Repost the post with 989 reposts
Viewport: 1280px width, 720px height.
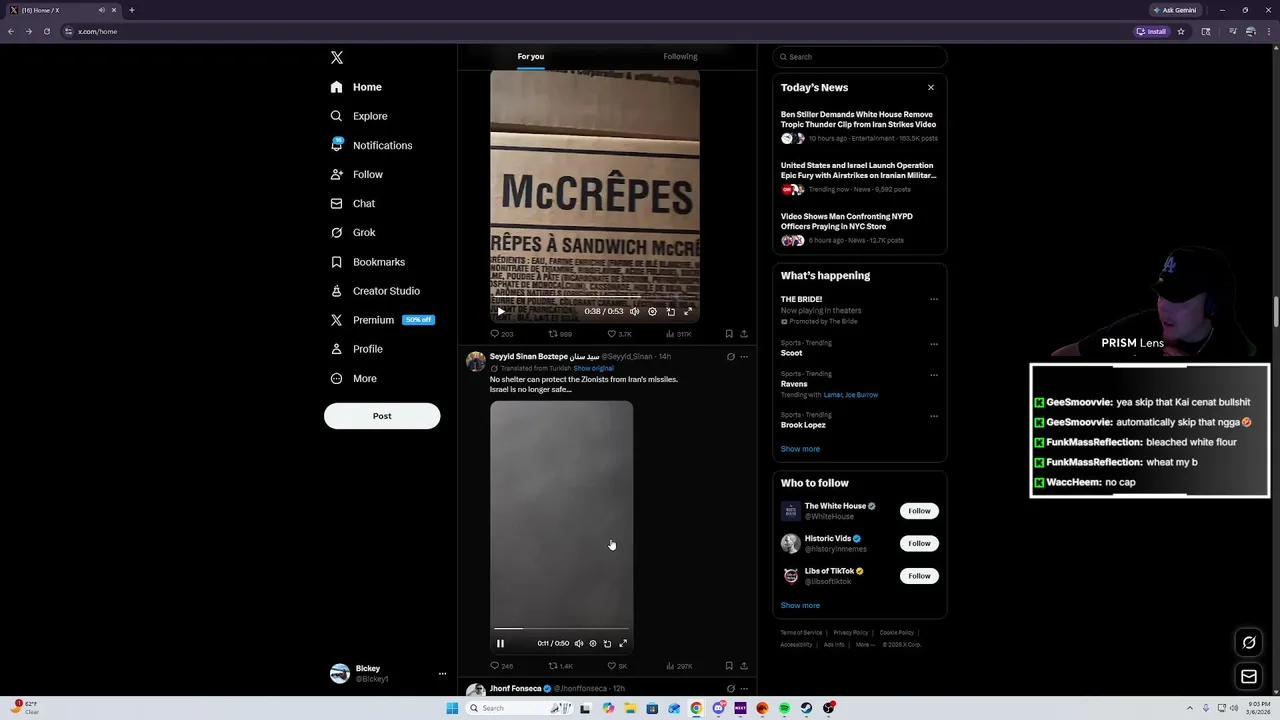pyautogui.click(x=560, y=334)
